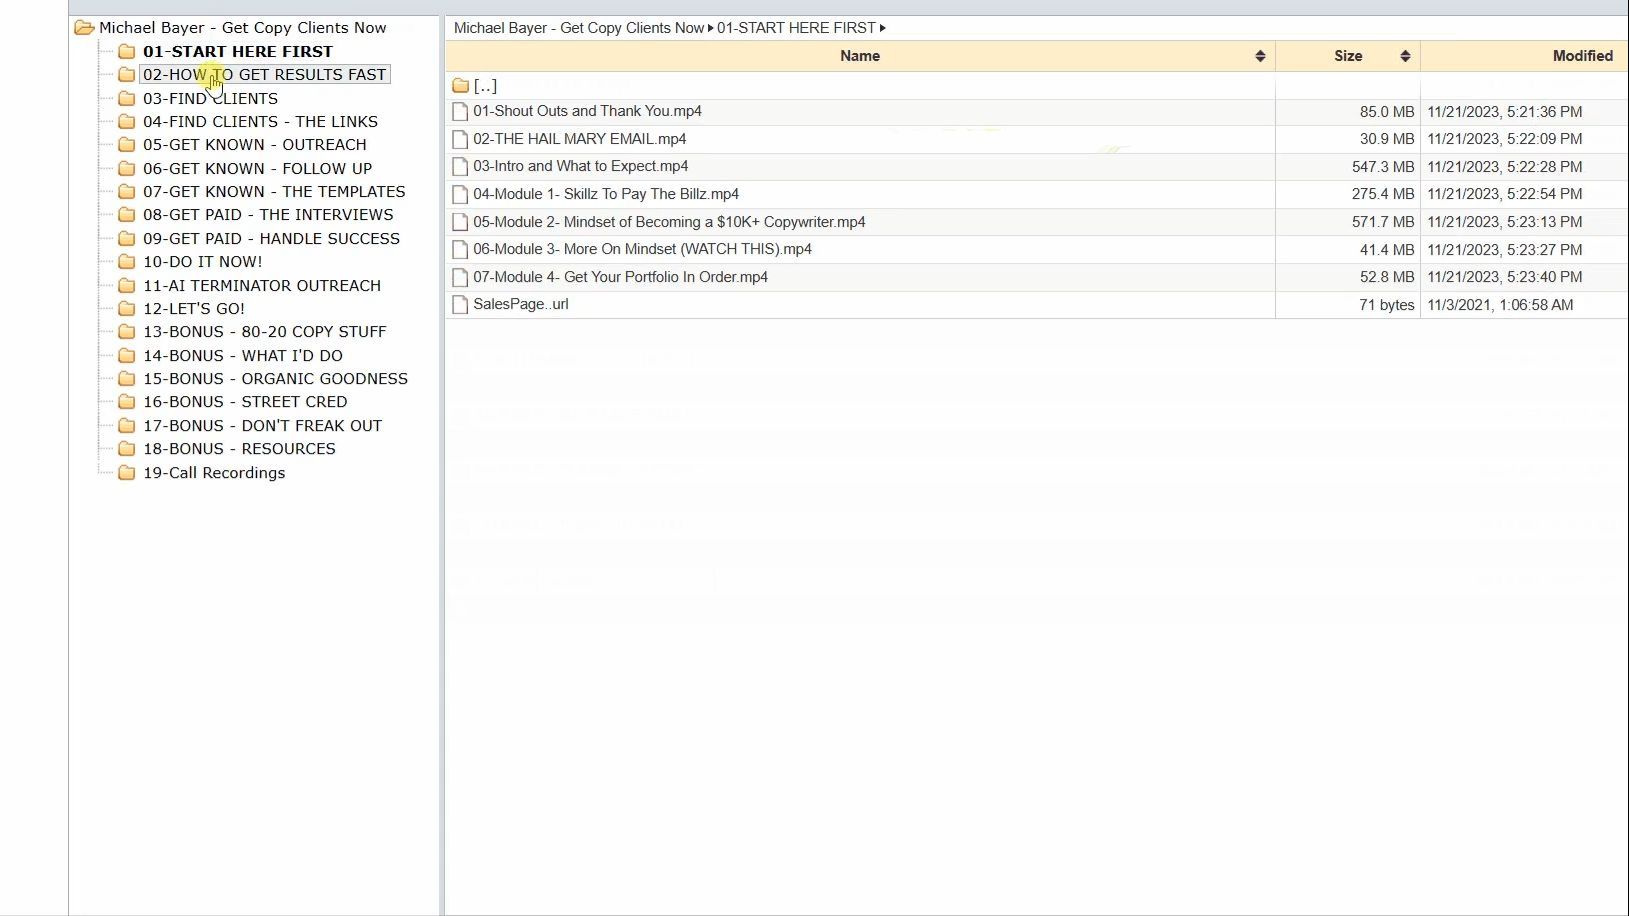Open 17-BONUS - DON'T FREAK OUT folder

point(262,425)
